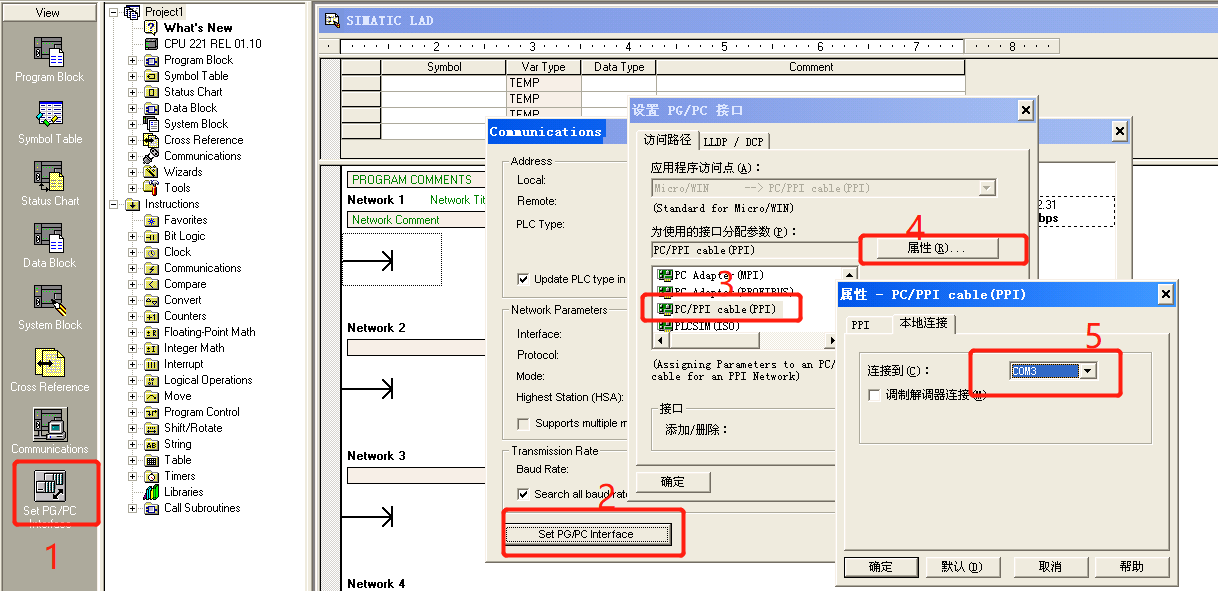The height and width of the screenshot is (591, 1218).
Task: Open the COM3 port dropdown
Action: 1089,371
